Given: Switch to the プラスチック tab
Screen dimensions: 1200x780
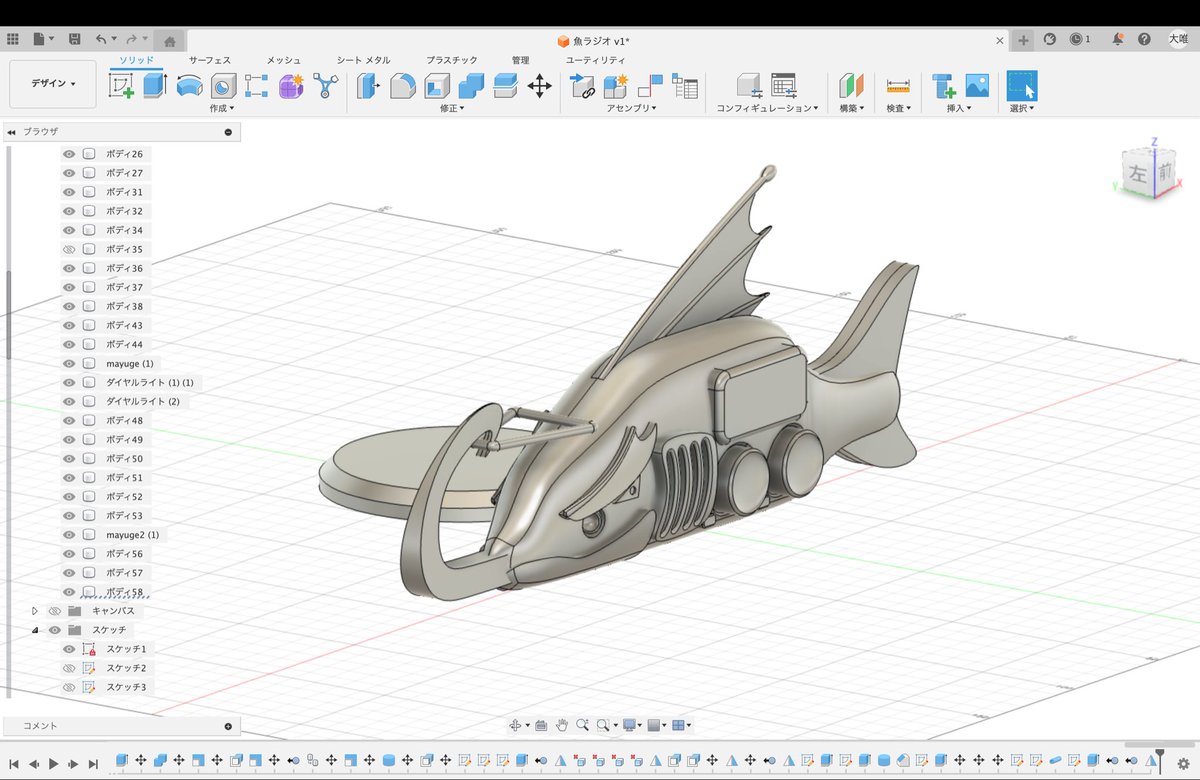Looking at the screenshot, I should [x=452, y=59].
